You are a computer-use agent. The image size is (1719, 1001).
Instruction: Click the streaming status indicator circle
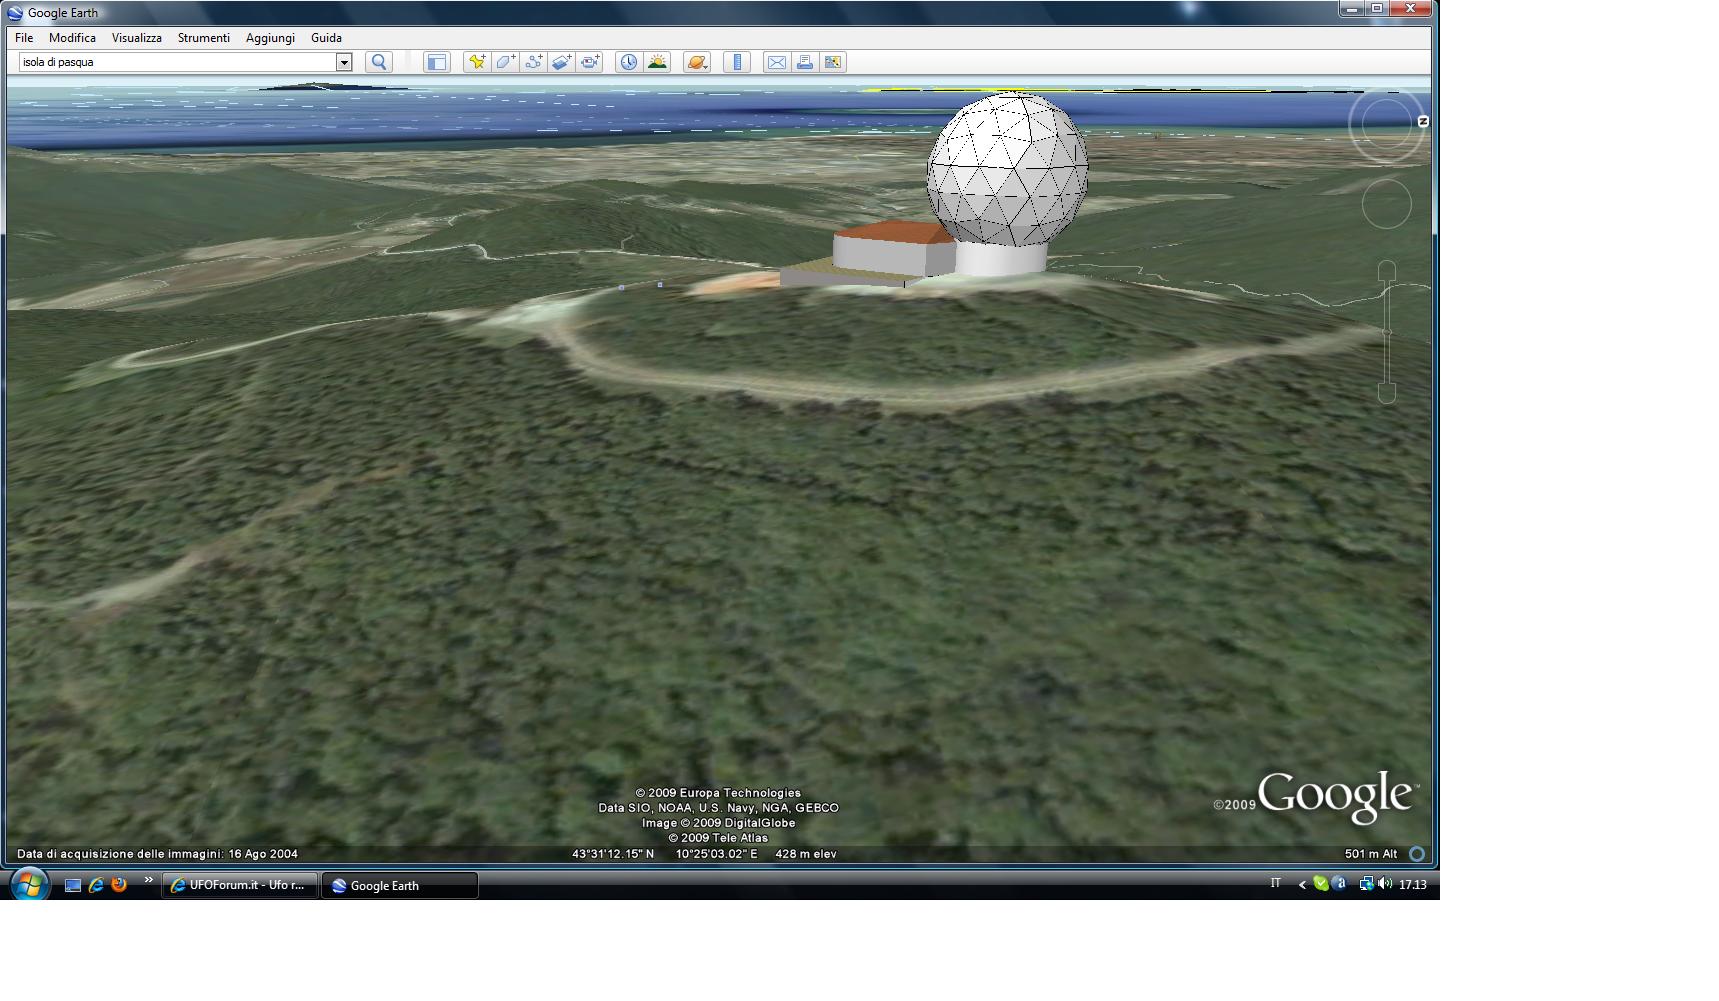pos(1417,854)
